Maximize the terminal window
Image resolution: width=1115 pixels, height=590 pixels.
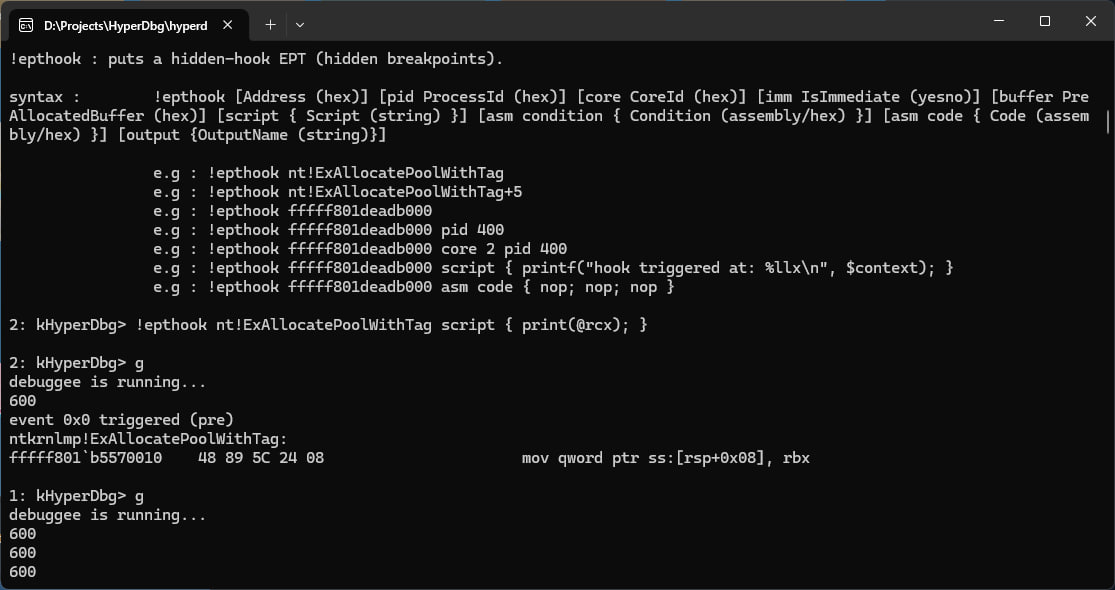(x=1044, y=21)
